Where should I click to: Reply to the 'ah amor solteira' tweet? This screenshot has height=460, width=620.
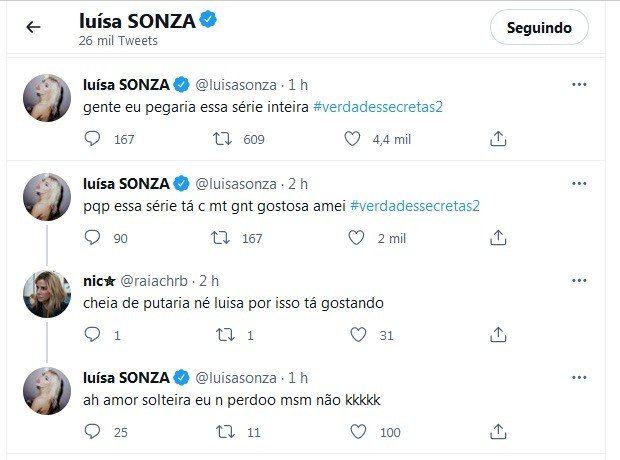tap(92, 432)
